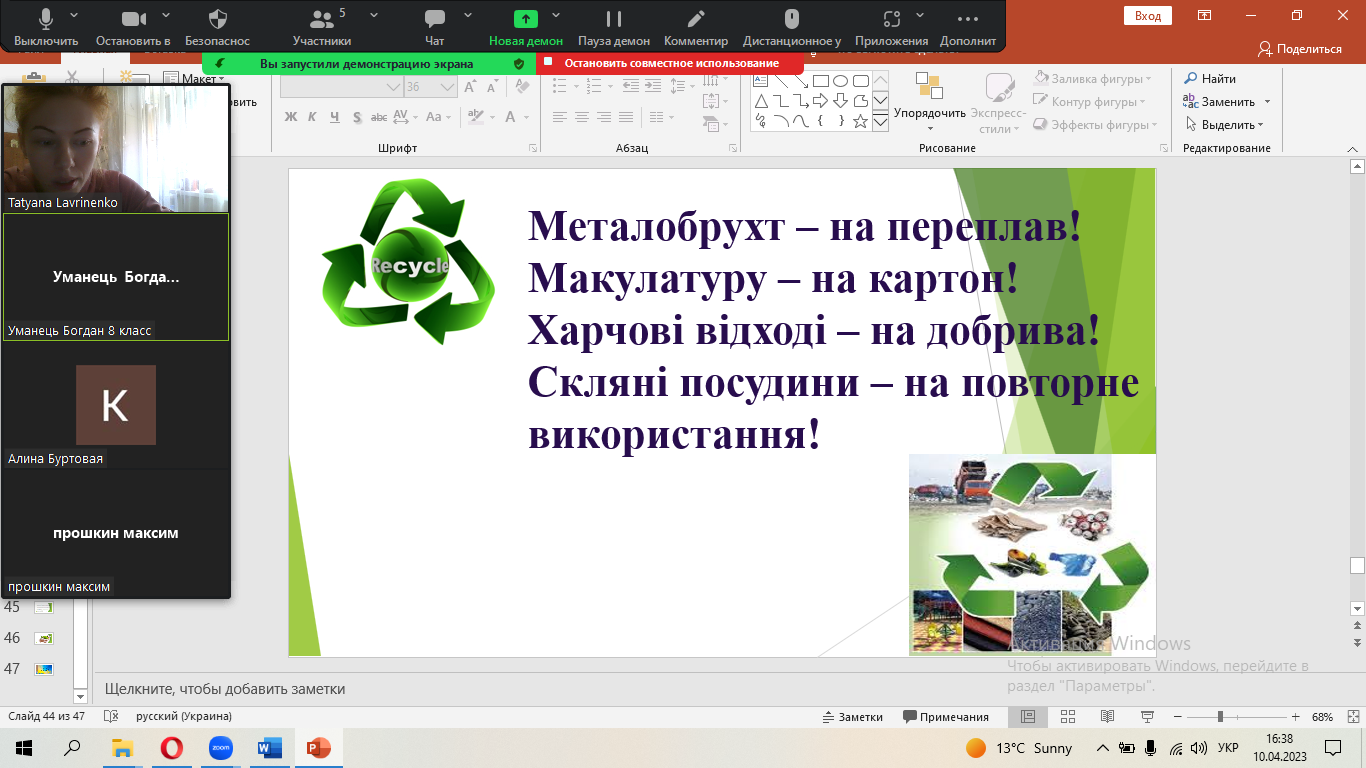Open Quick Styles (Экспресс-стили) gallery

pos(998,102)
